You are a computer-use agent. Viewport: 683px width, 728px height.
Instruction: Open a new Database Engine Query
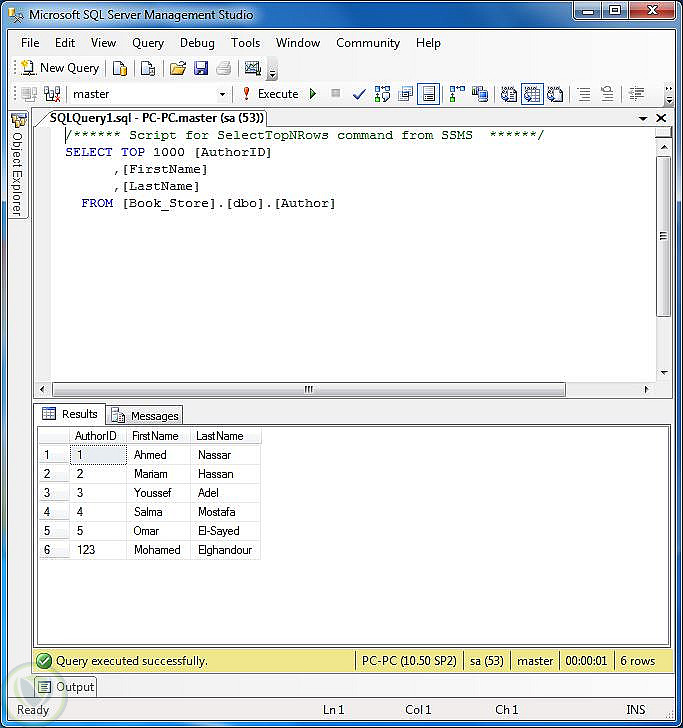[120, 68]
